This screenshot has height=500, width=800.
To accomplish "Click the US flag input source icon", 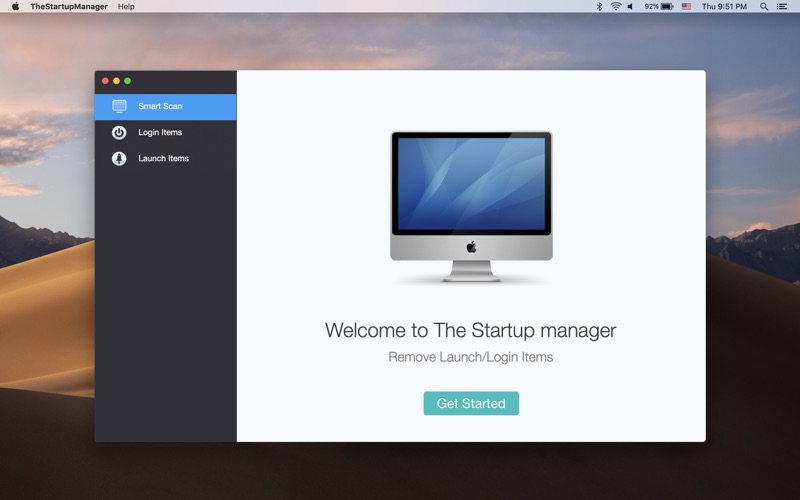I will 686,7.
